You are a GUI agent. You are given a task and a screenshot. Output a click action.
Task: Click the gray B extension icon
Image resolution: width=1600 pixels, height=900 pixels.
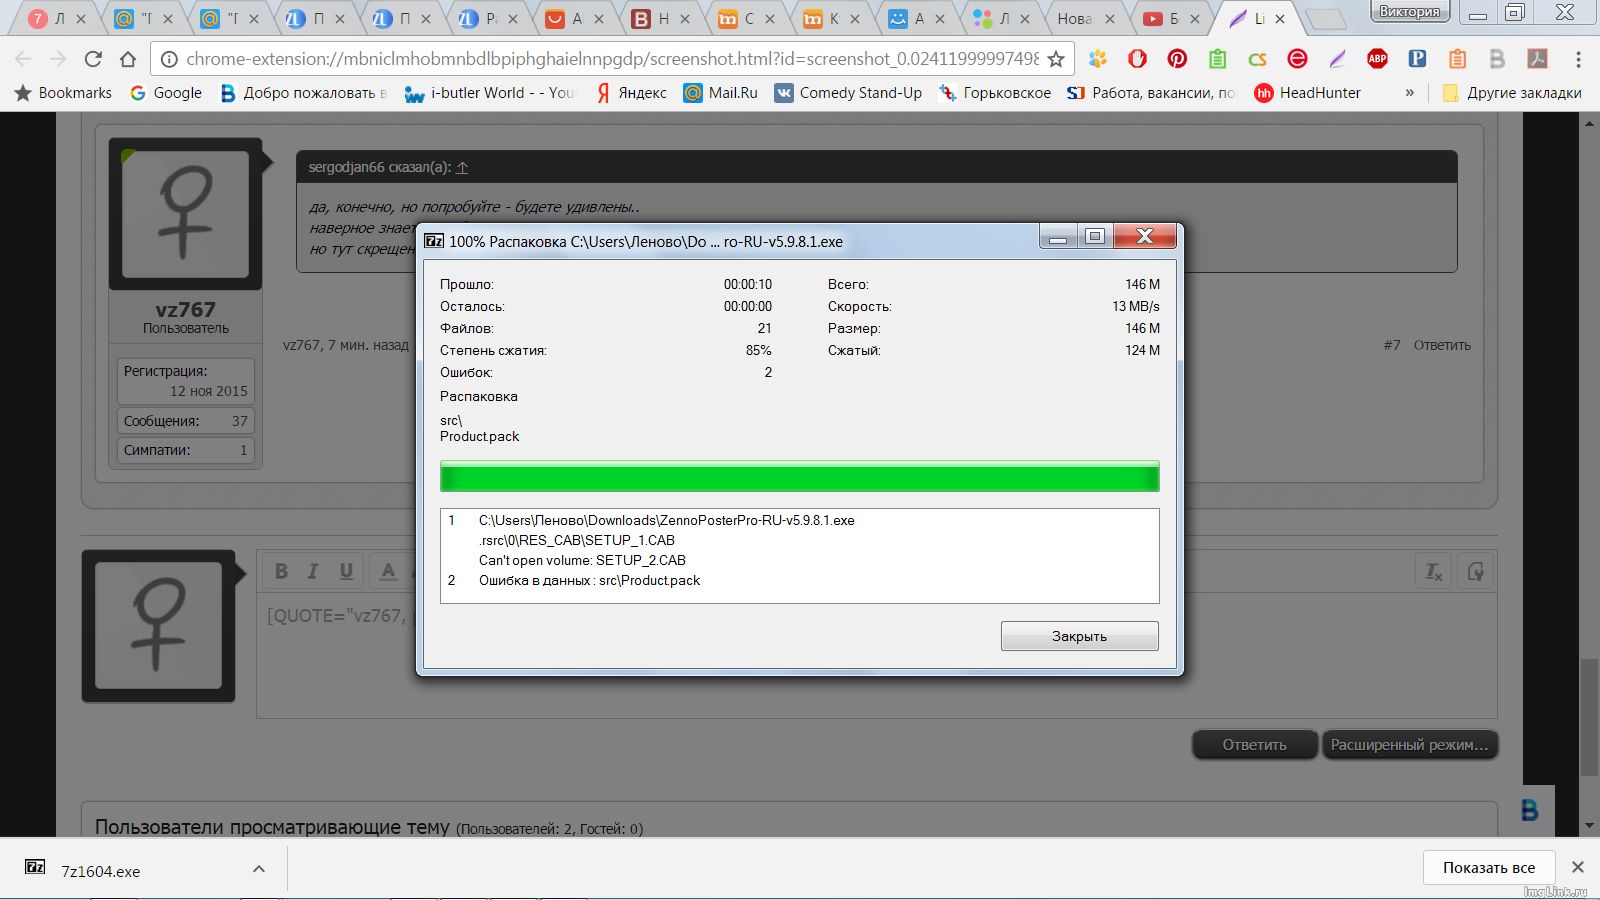[1497, 59]
